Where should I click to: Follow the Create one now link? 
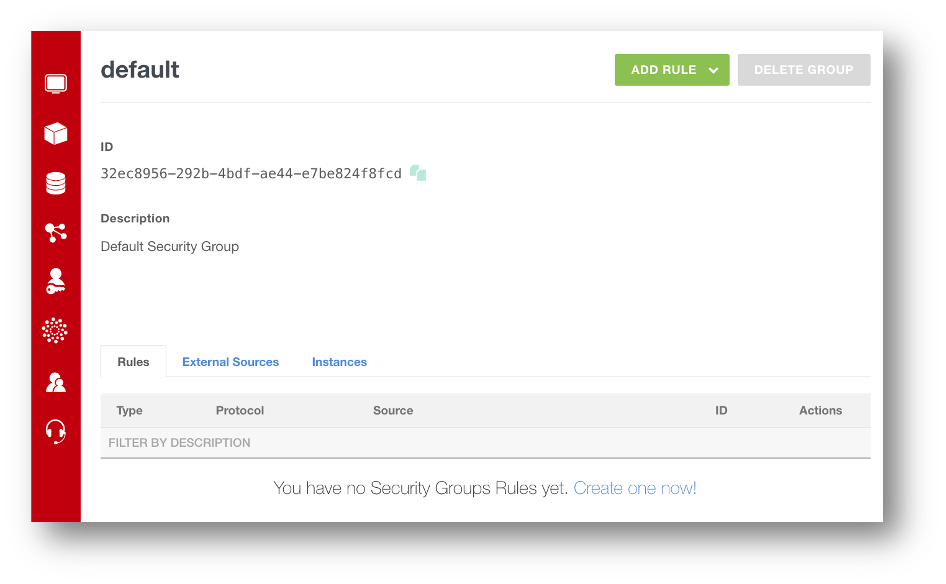pos(635,488)
